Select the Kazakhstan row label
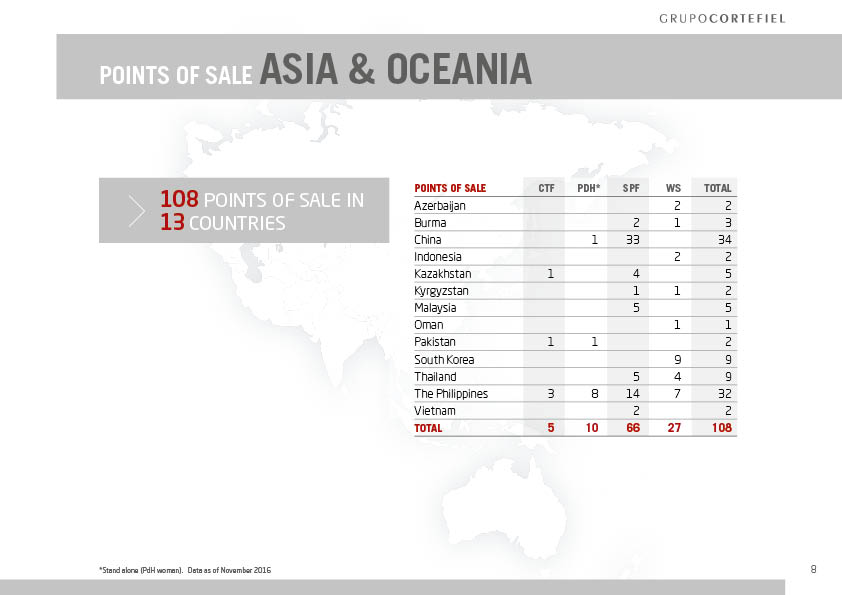The width and height of the screenshot is (842, 595). 442,274
